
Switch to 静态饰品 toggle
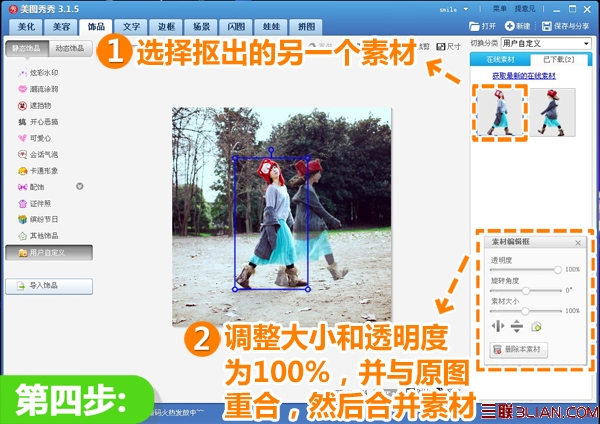pos(27,49)
